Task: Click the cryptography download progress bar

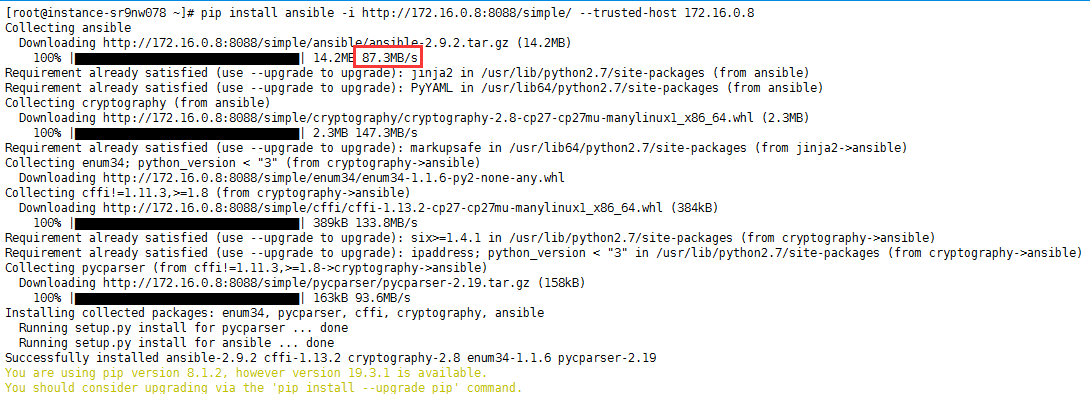Action: 188,132
